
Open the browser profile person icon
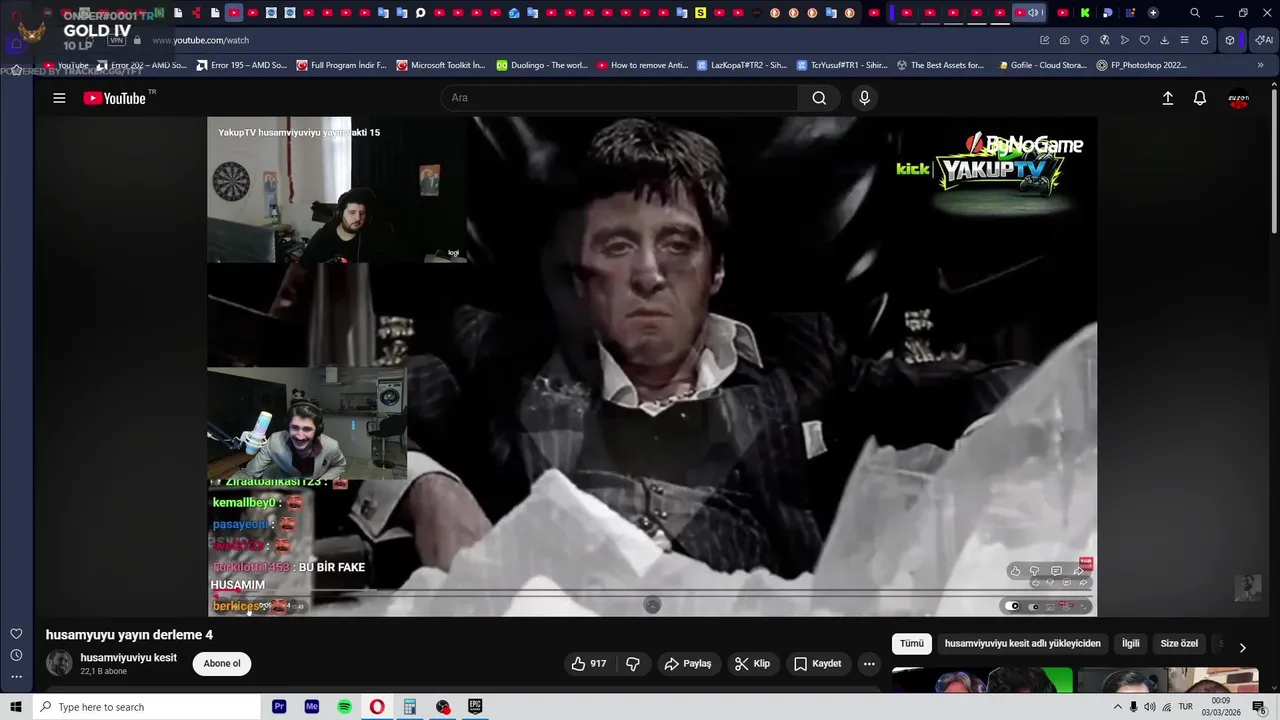click(x=1204, y=40)
